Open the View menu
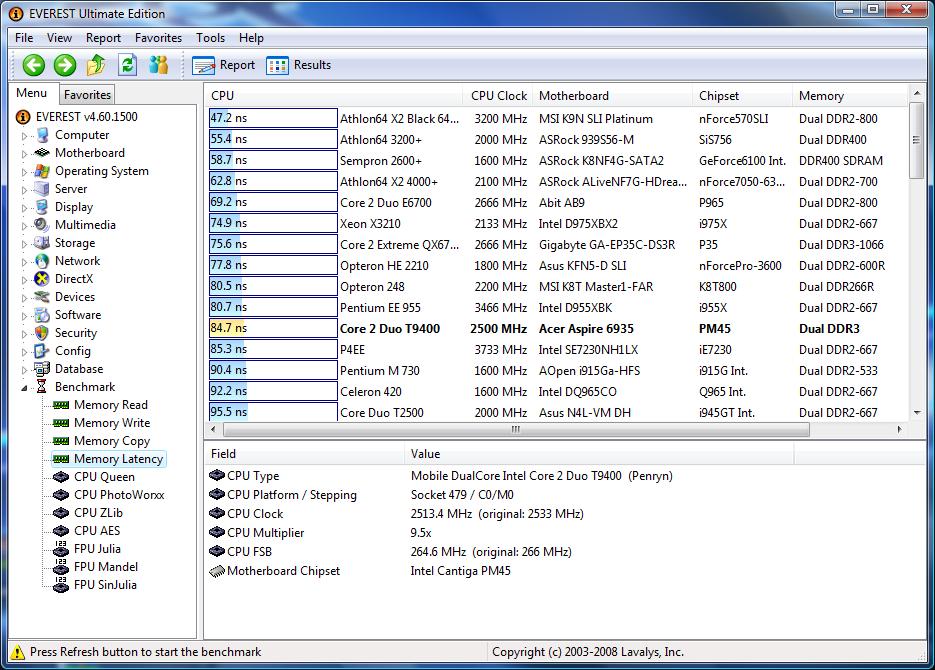The width and height of the screenshot is (935, 670). pyautogui.click(x=60, y=38)
